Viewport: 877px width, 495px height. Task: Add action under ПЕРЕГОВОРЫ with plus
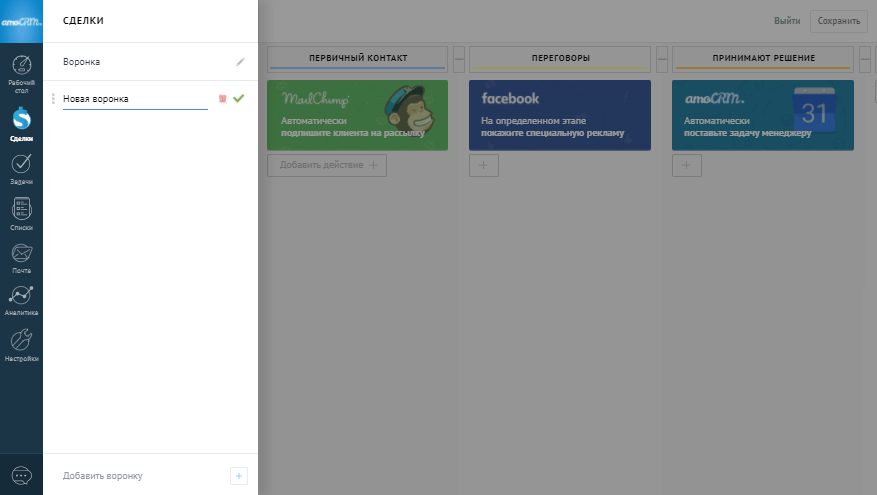[x=484, y=166]
